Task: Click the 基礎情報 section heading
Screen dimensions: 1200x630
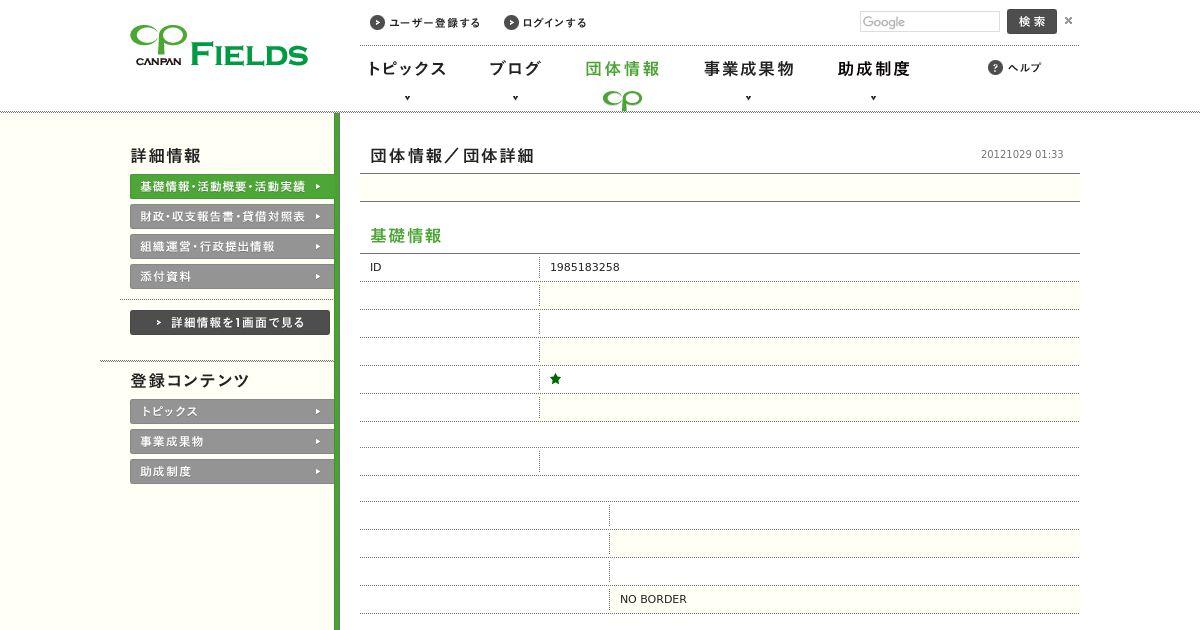Action: tap(406, 236)
